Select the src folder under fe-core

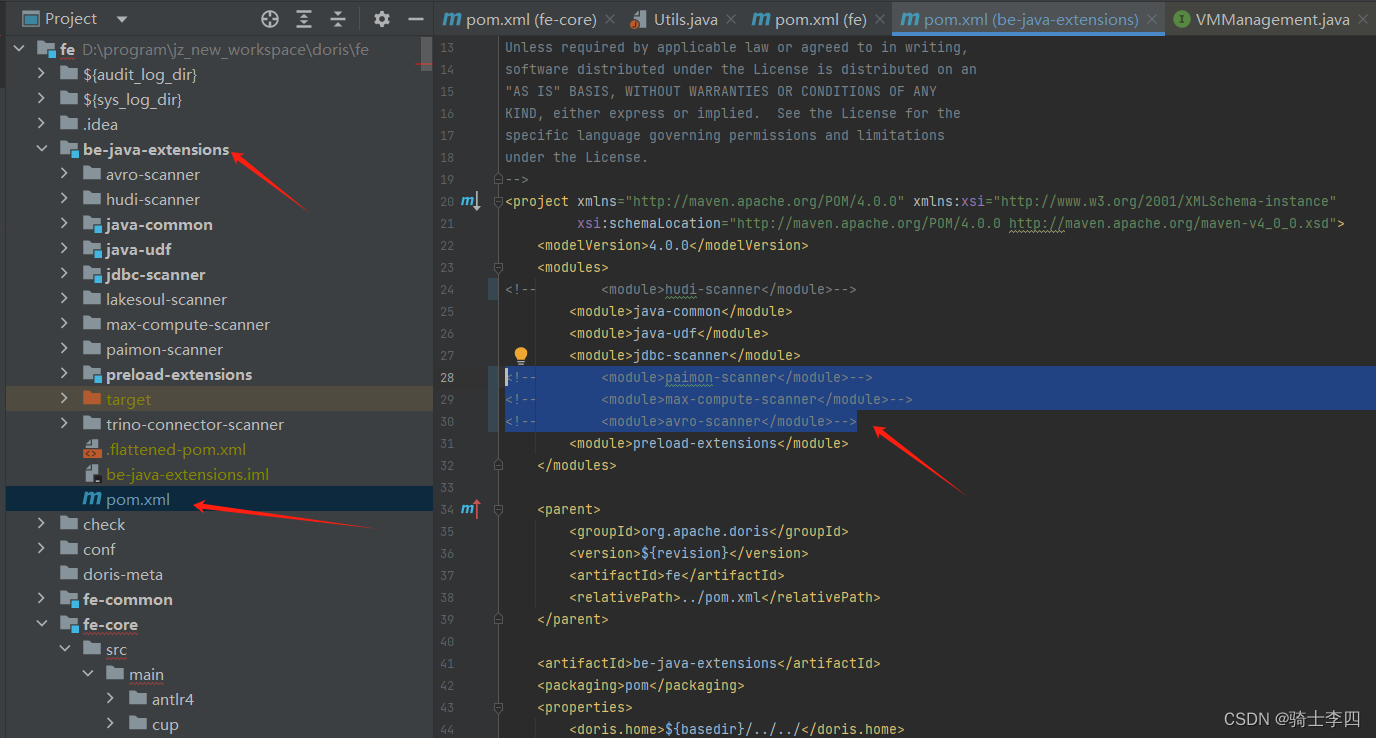117,649
